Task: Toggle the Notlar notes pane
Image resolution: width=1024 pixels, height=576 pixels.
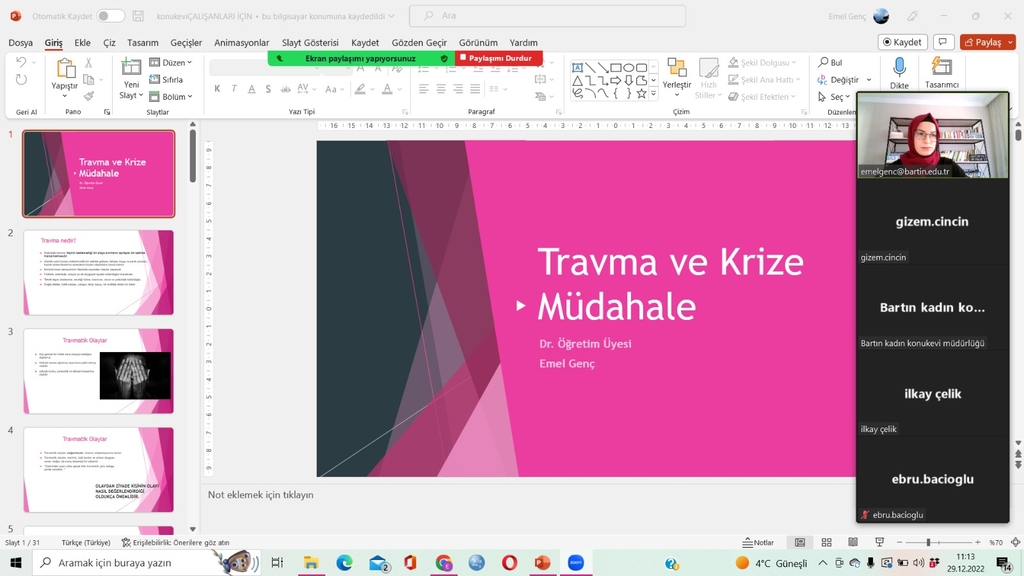Action: pos(758,543)
